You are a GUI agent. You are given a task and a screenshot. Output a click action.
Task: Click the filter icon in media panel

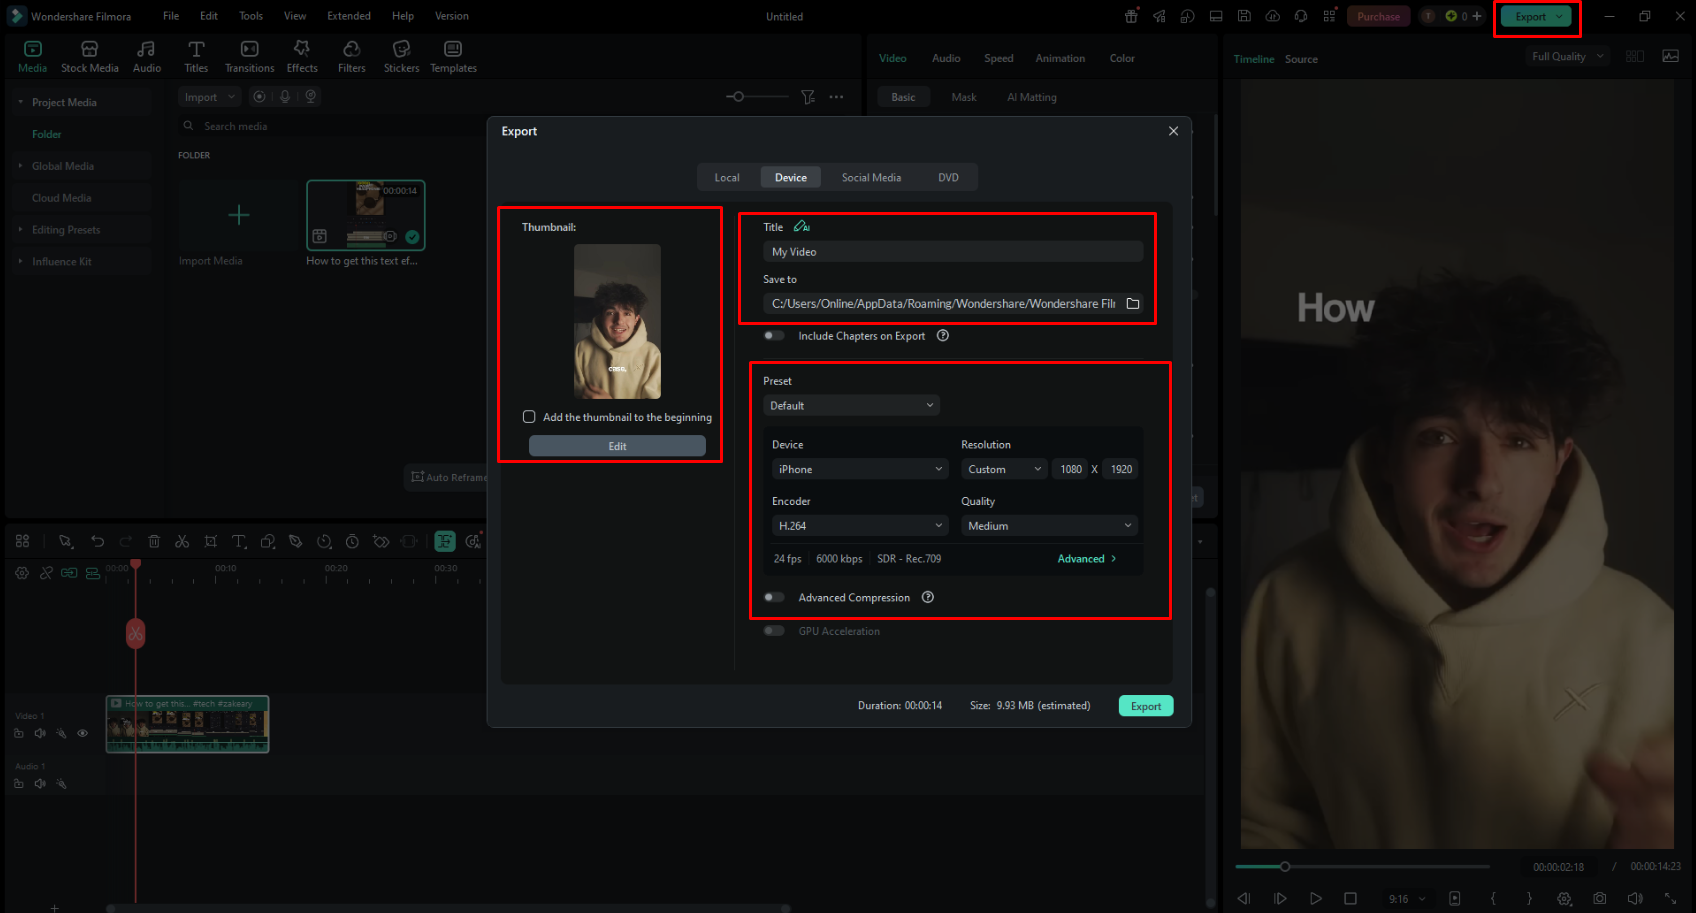(808, 97)
